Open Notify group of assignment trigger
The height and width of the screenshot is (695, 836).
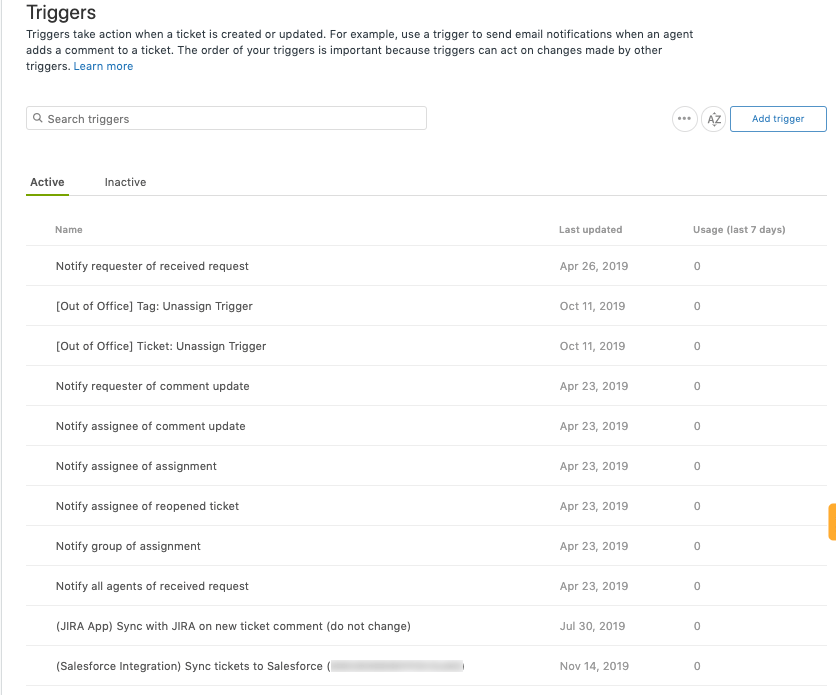coord(128,546)
